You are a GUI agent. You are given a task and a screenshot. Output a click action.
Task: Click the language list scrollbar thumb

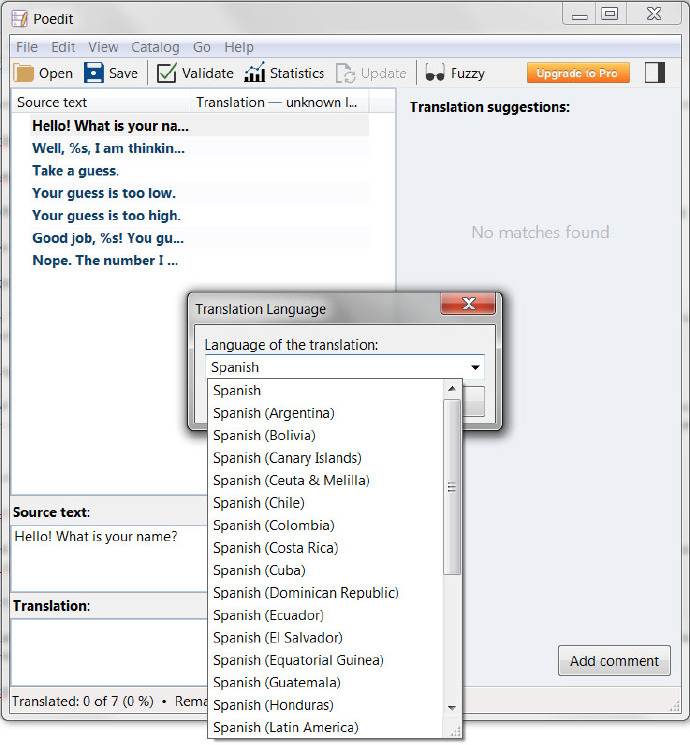click(x=452, y=487)
